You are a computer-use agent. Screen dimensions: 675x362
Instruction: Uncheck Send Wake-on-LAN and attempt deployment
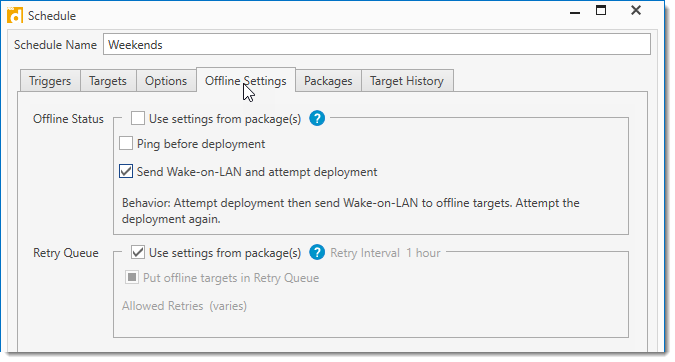[x=126, y=171]
